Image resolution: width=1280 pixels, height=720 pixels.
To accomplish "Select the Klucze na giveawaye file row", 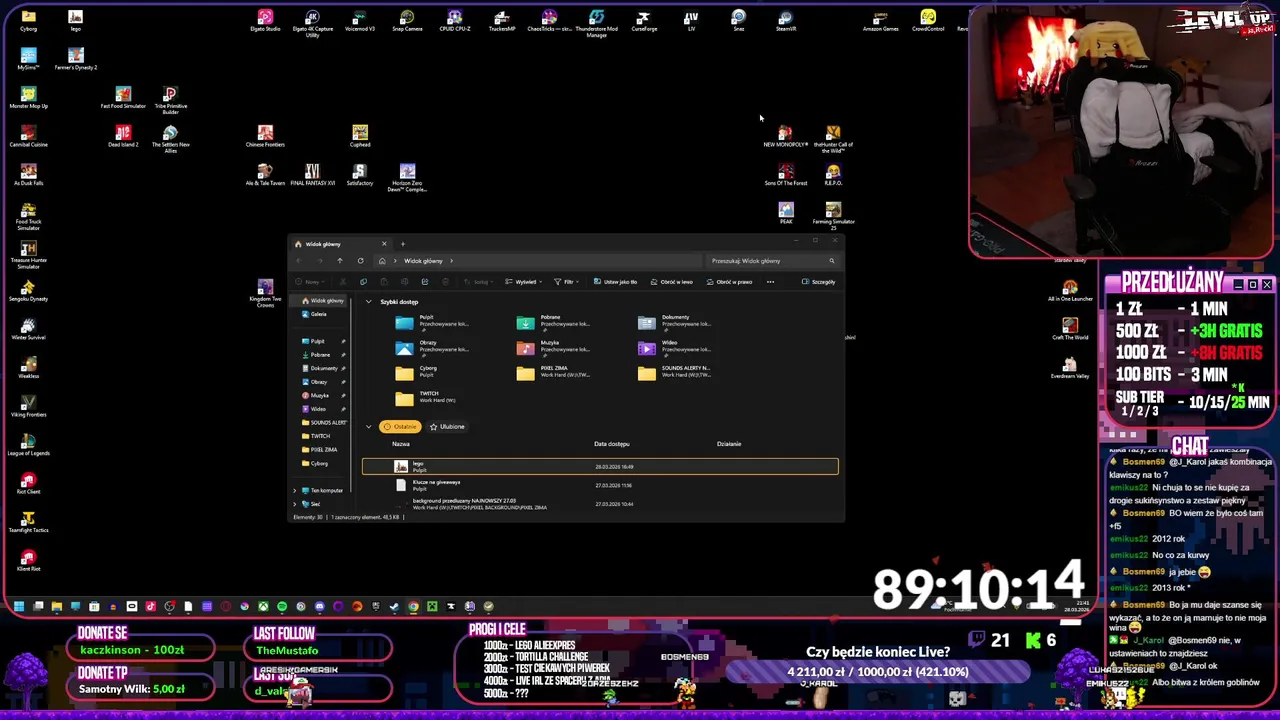I will click(x=600, y=485).
